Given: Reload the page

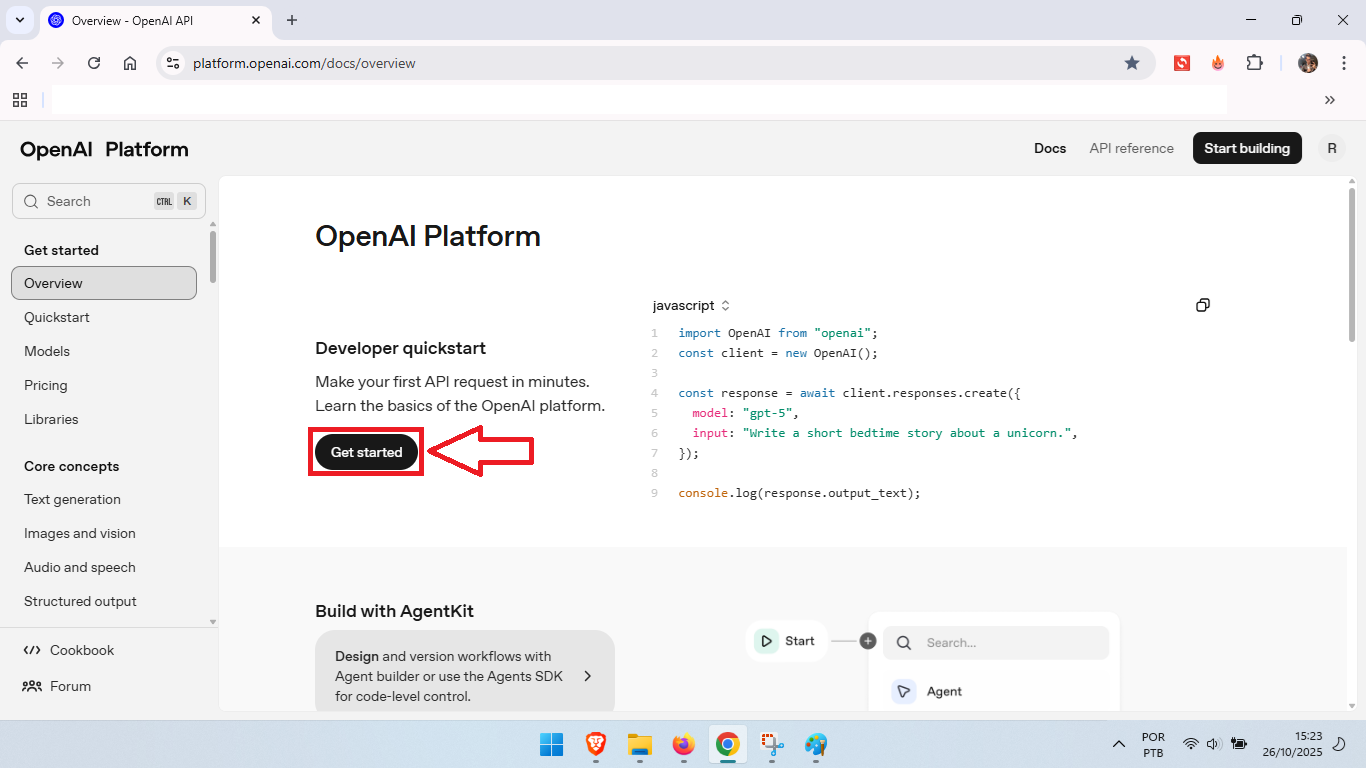Looking at the screenshot, I should 94,63.
